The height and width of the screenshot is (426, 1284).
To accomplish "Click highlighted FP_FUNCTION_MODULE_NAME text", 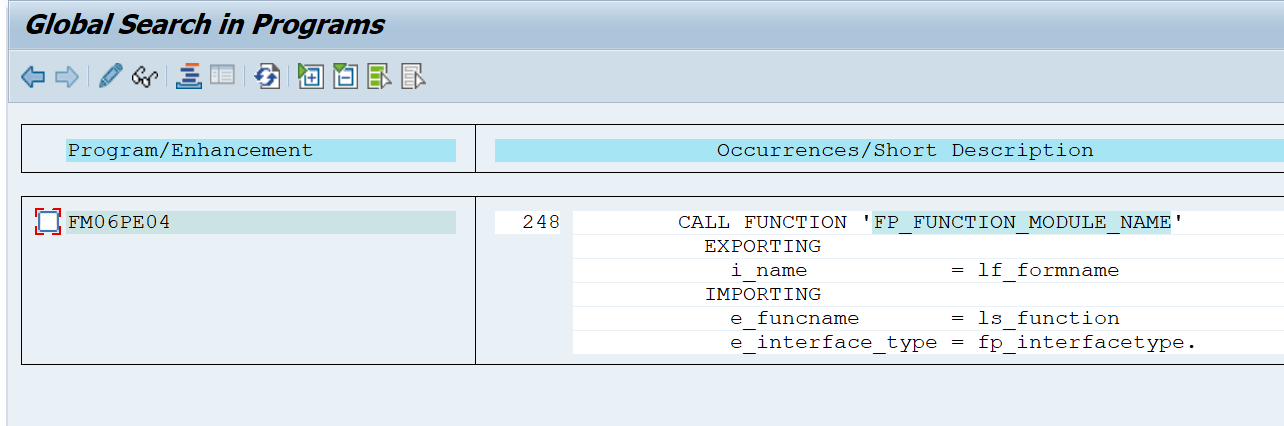I will point(1021,222).
